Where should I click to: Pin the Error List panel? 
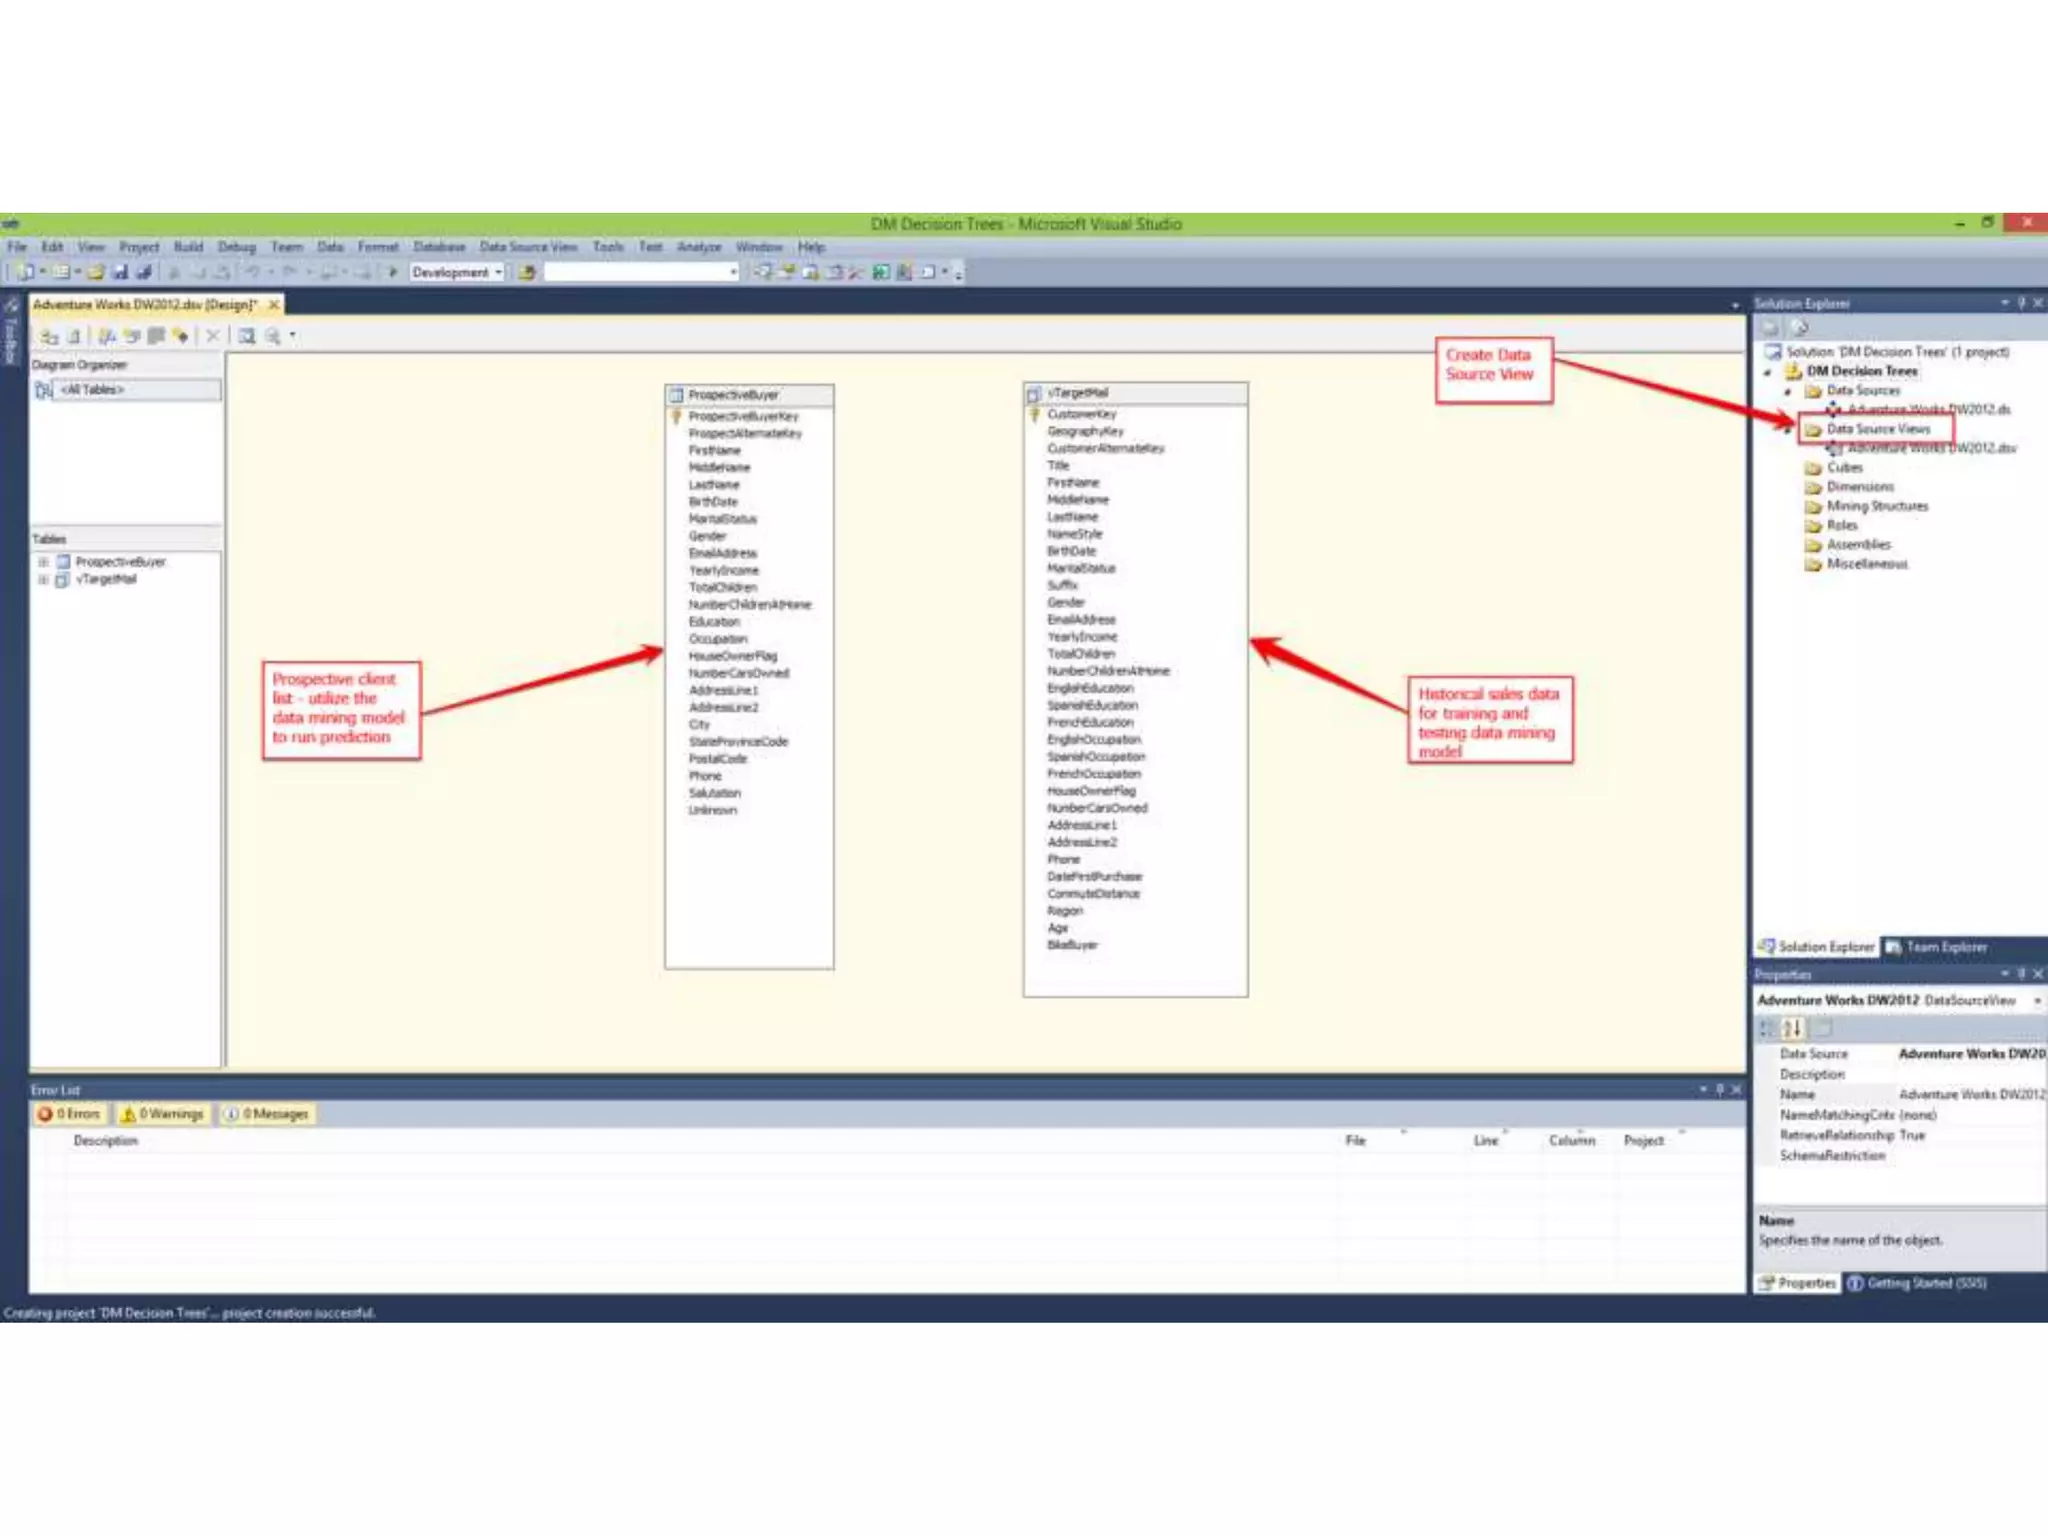tap(1720, 1090)
